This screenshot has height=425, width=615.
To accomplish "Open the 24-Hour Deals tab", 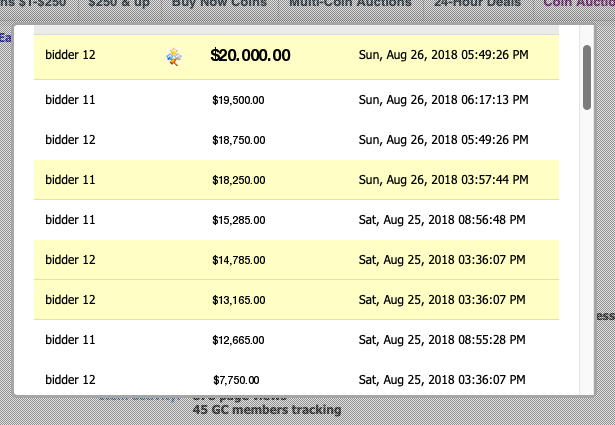I will pos(477,4).
